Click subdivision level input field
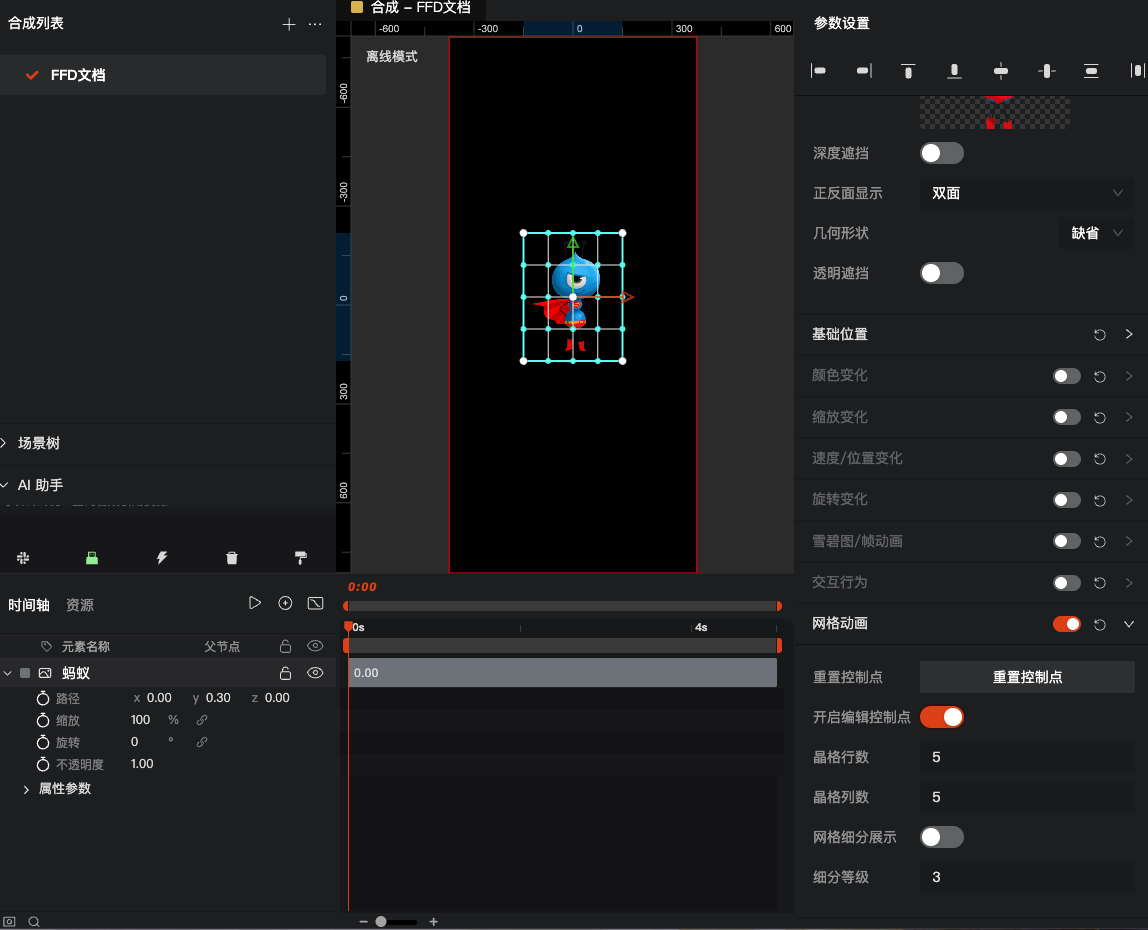This screenshot has height=930, width=1148. pos(1027,877)
